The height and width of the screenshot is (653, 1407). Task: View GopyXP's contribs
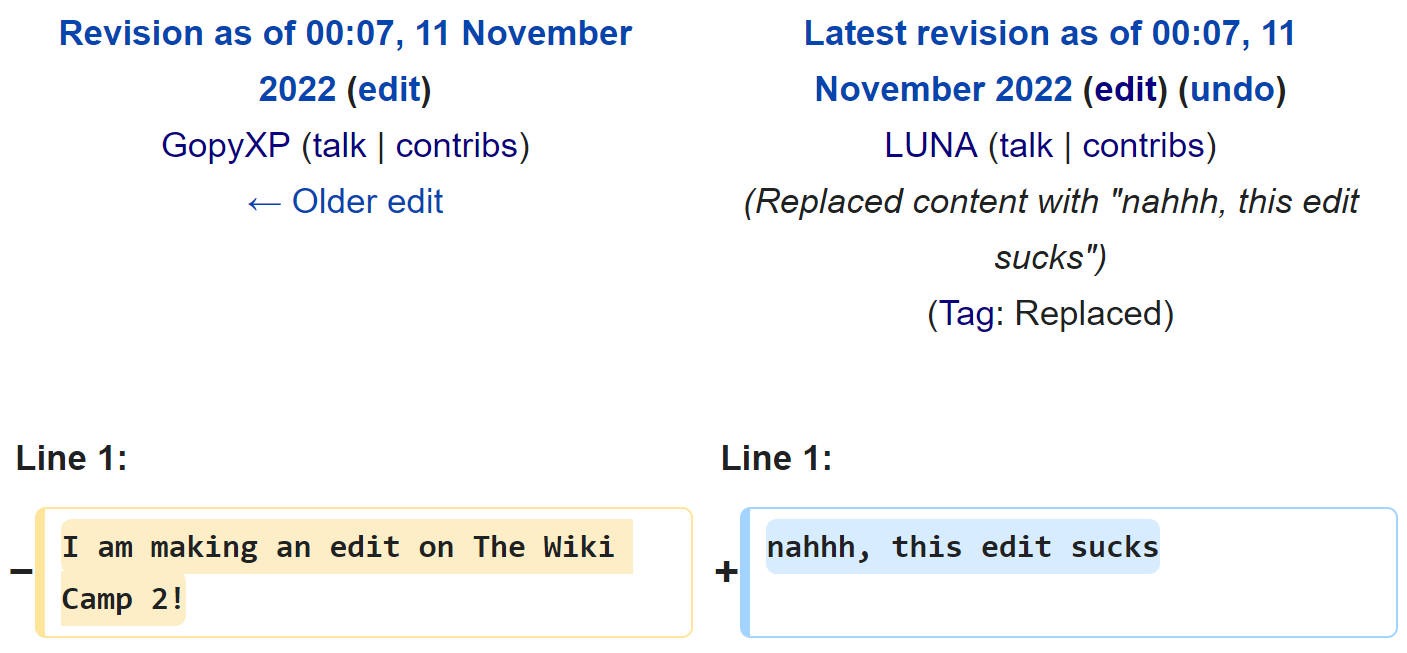click(457, 146)
